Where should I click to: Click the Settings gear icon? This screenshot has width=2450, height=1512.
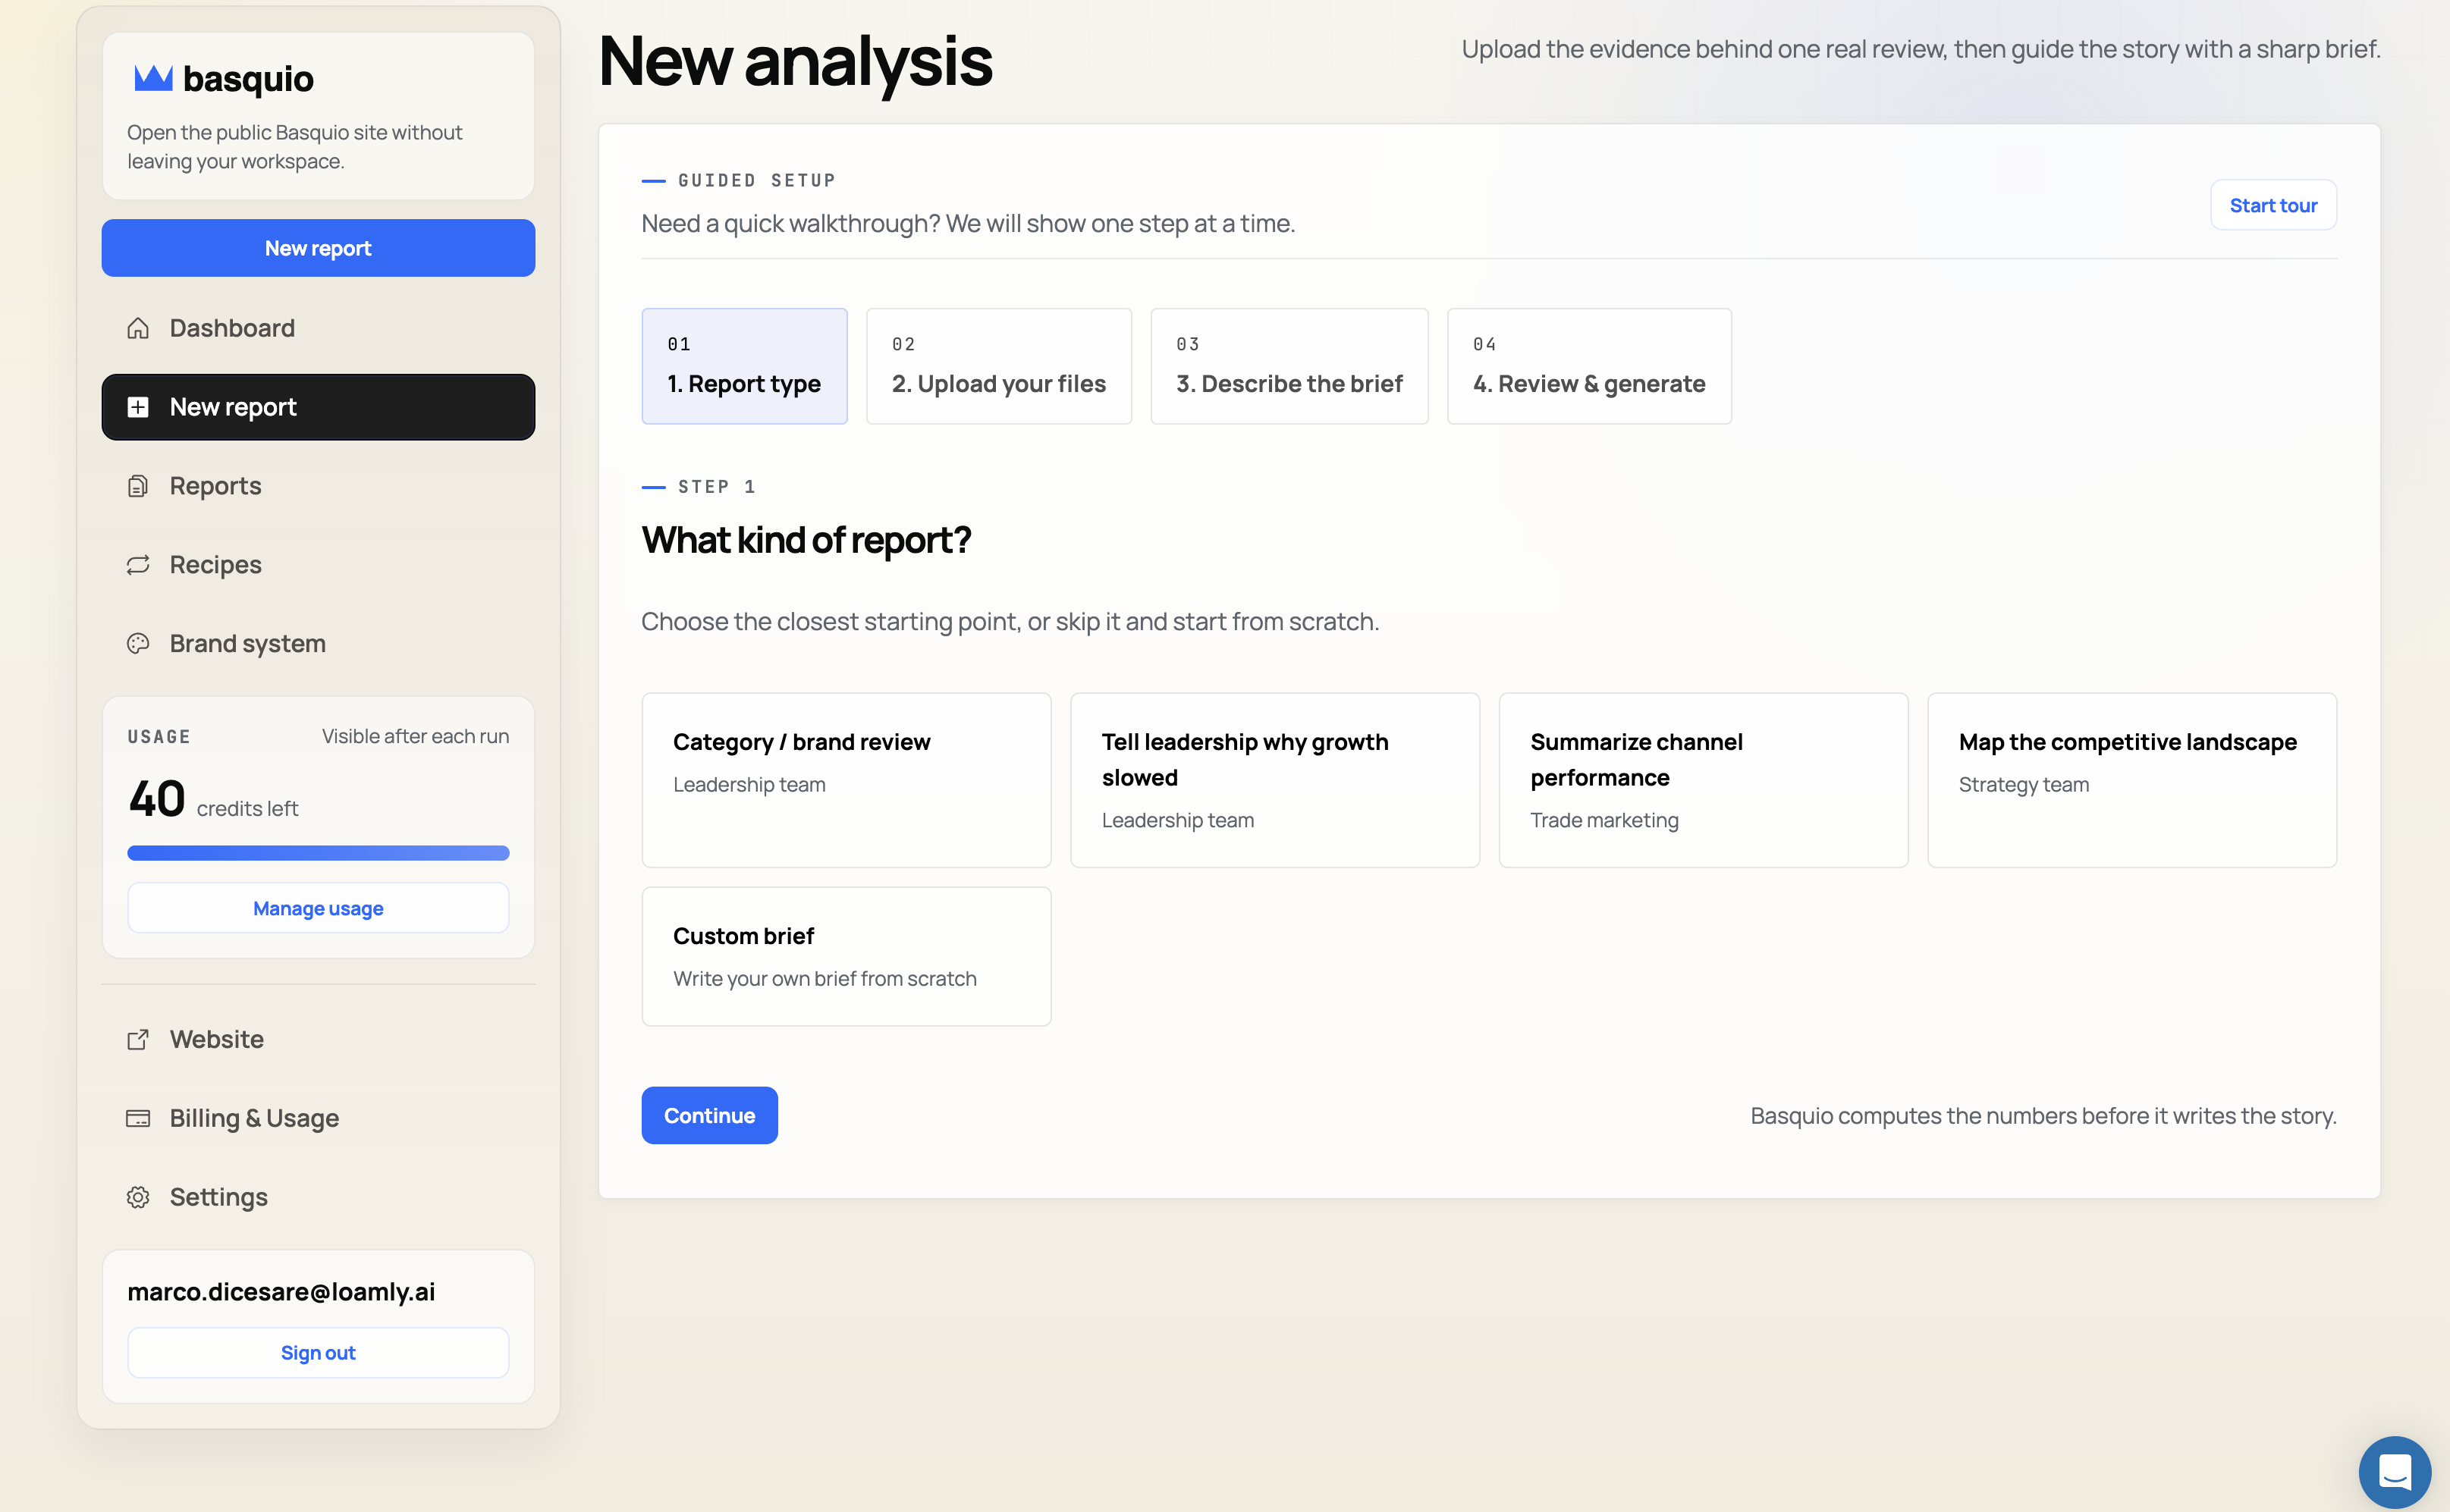138,1197
